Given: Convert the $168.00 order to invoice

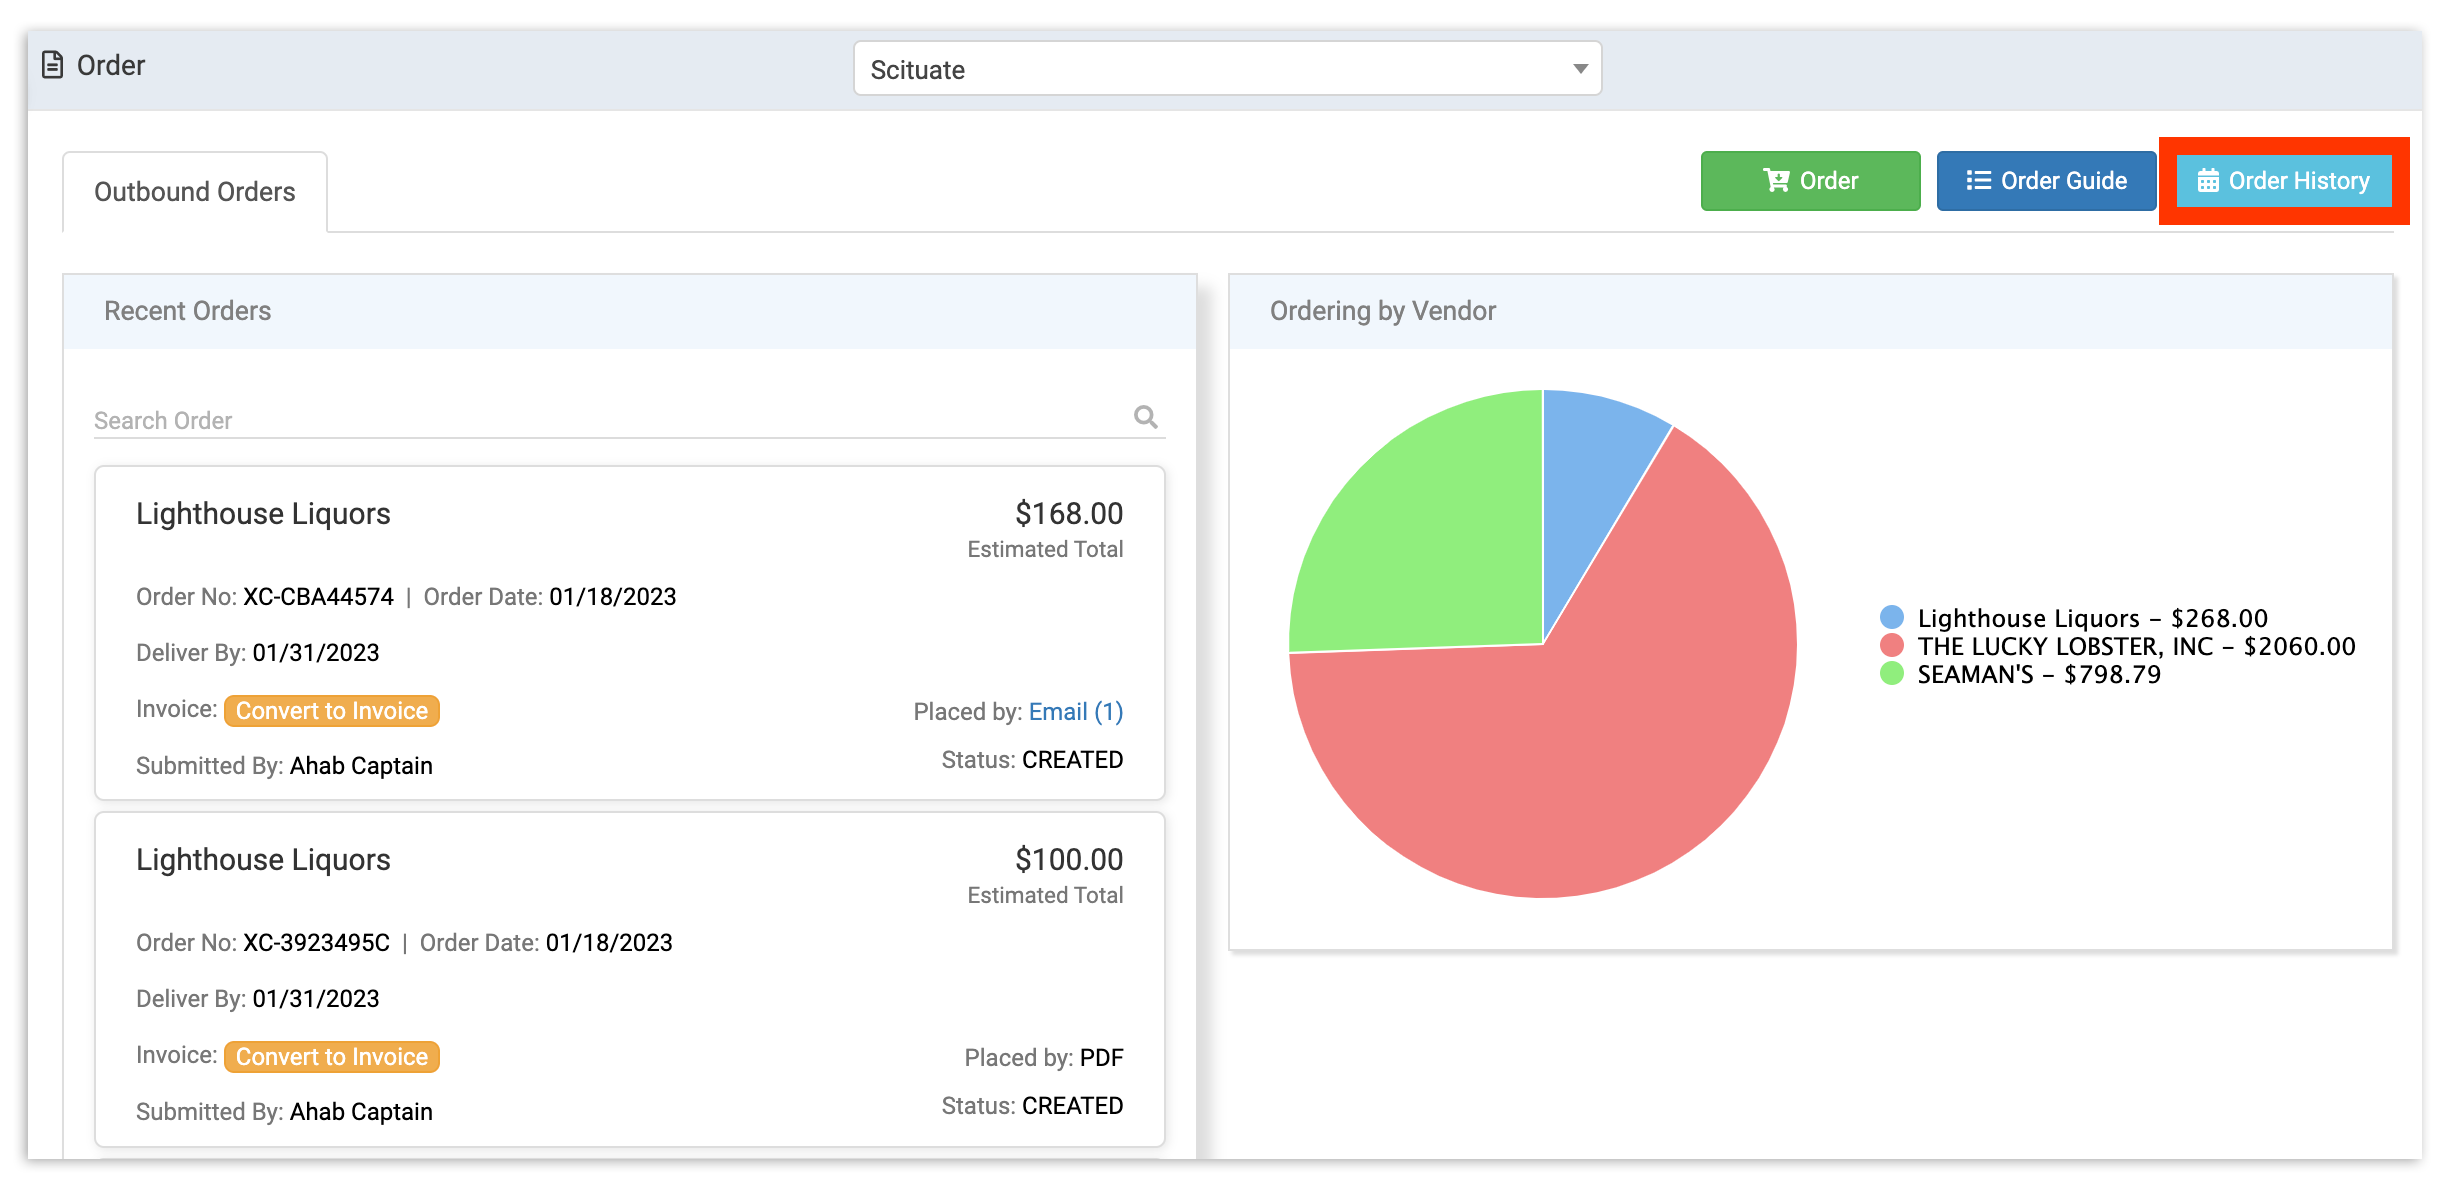Looking at the screenshot, I should click(x=331, y=711).
